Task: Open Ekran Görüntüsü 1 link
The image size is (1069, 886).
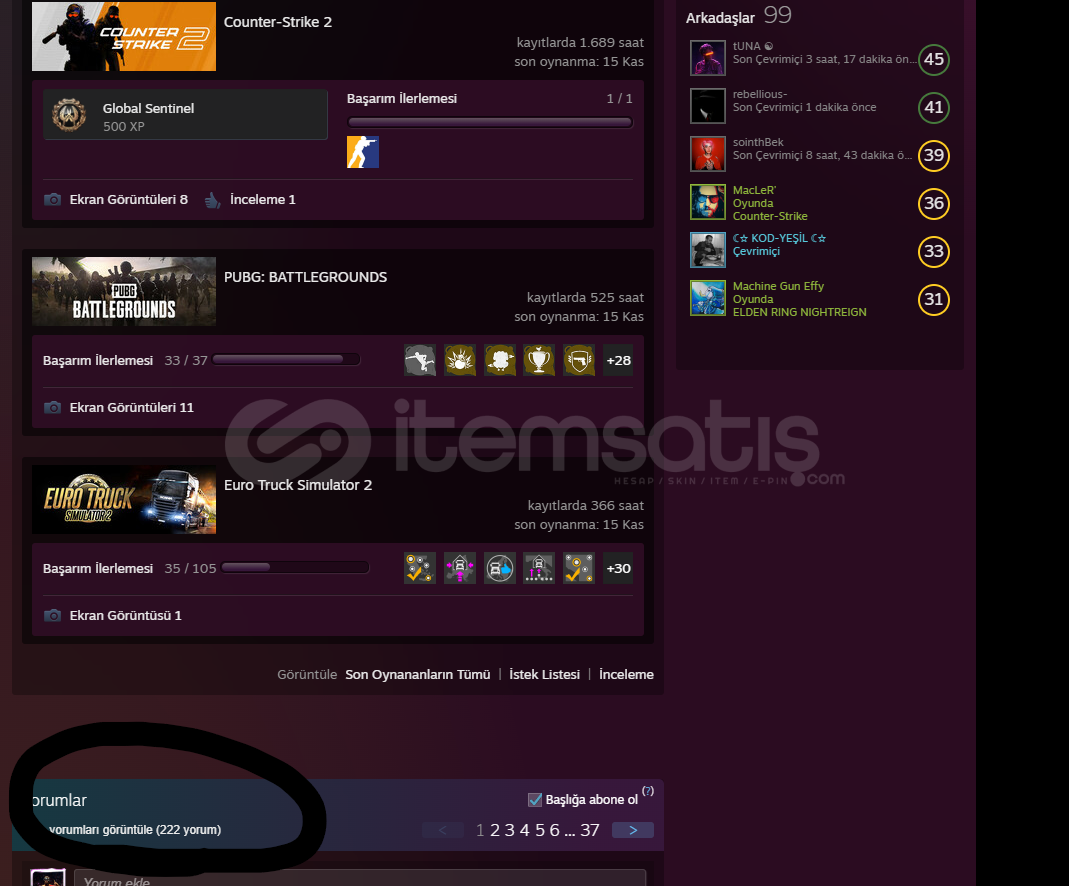Action: coord(125,615)
